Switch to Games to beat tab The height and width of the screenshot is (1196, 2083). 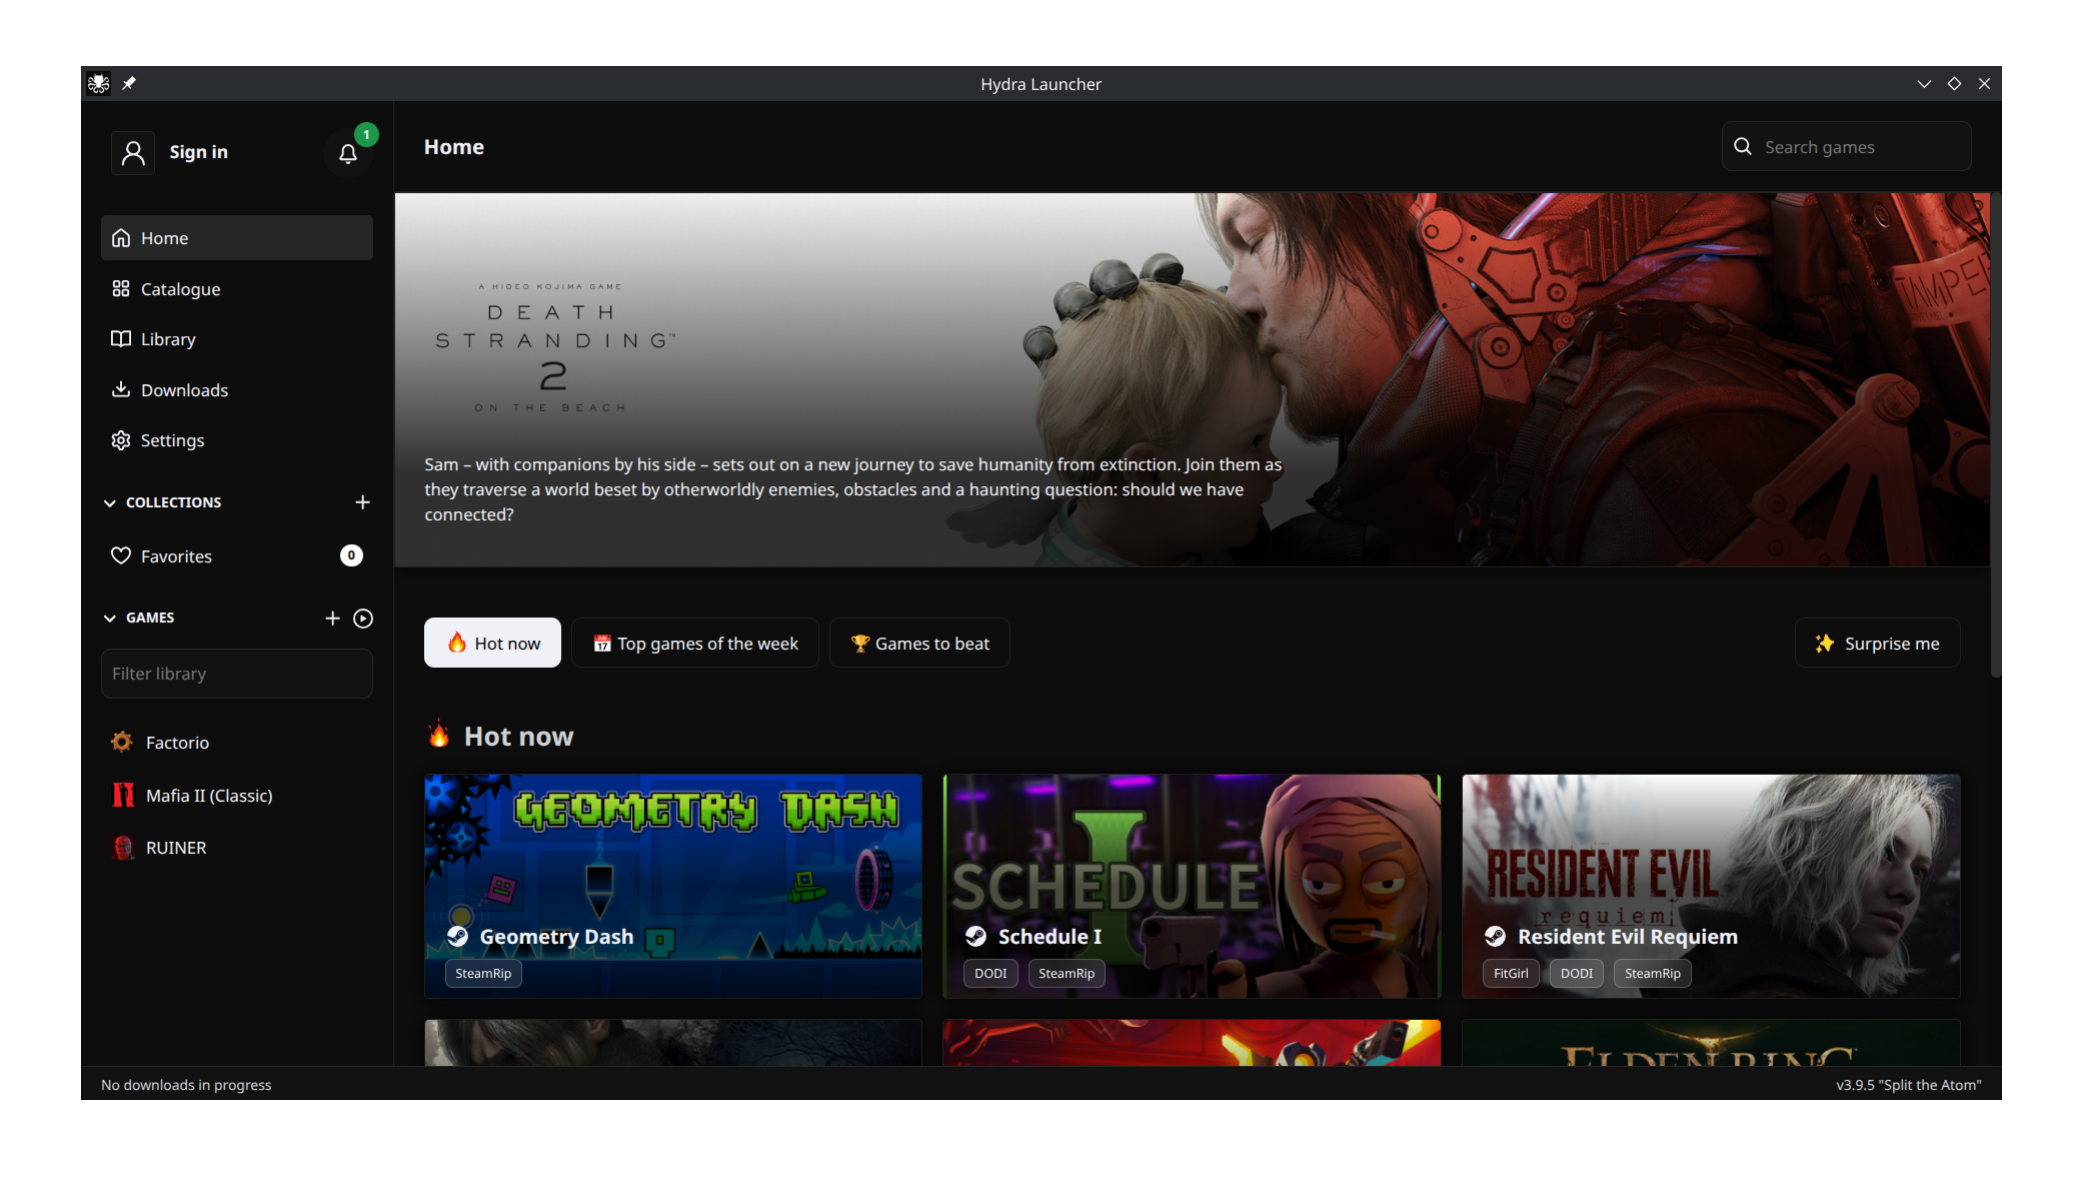click(919, 643)
